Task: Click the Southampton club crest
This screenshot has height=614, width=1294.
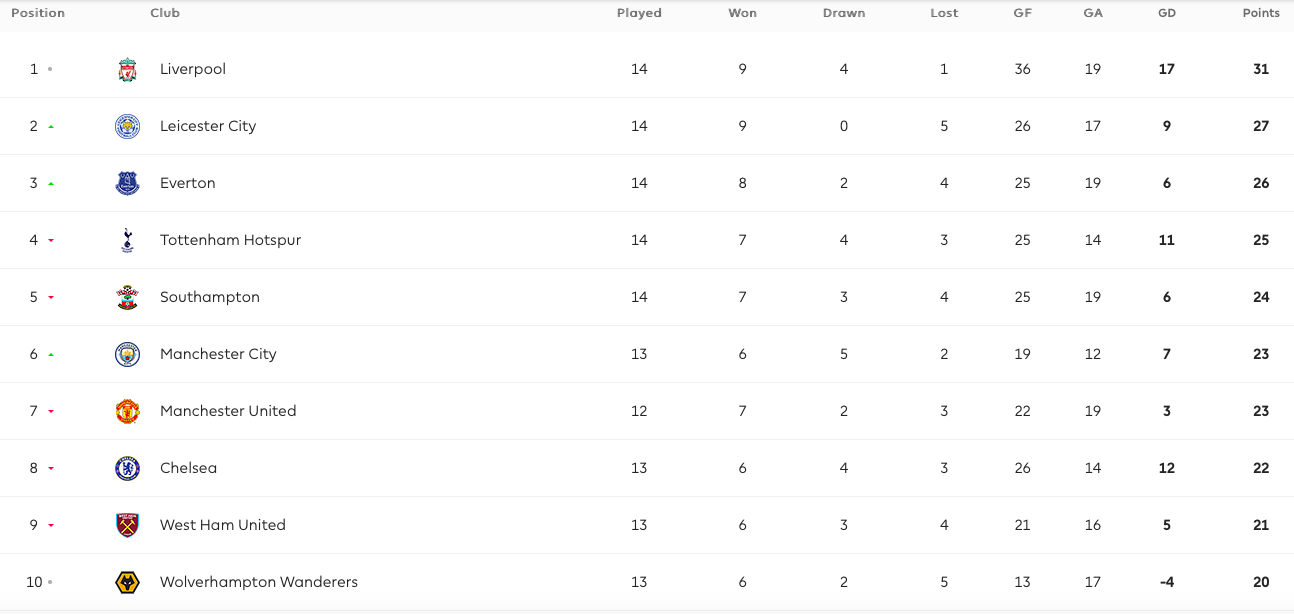Action: (x=127, y=298)
